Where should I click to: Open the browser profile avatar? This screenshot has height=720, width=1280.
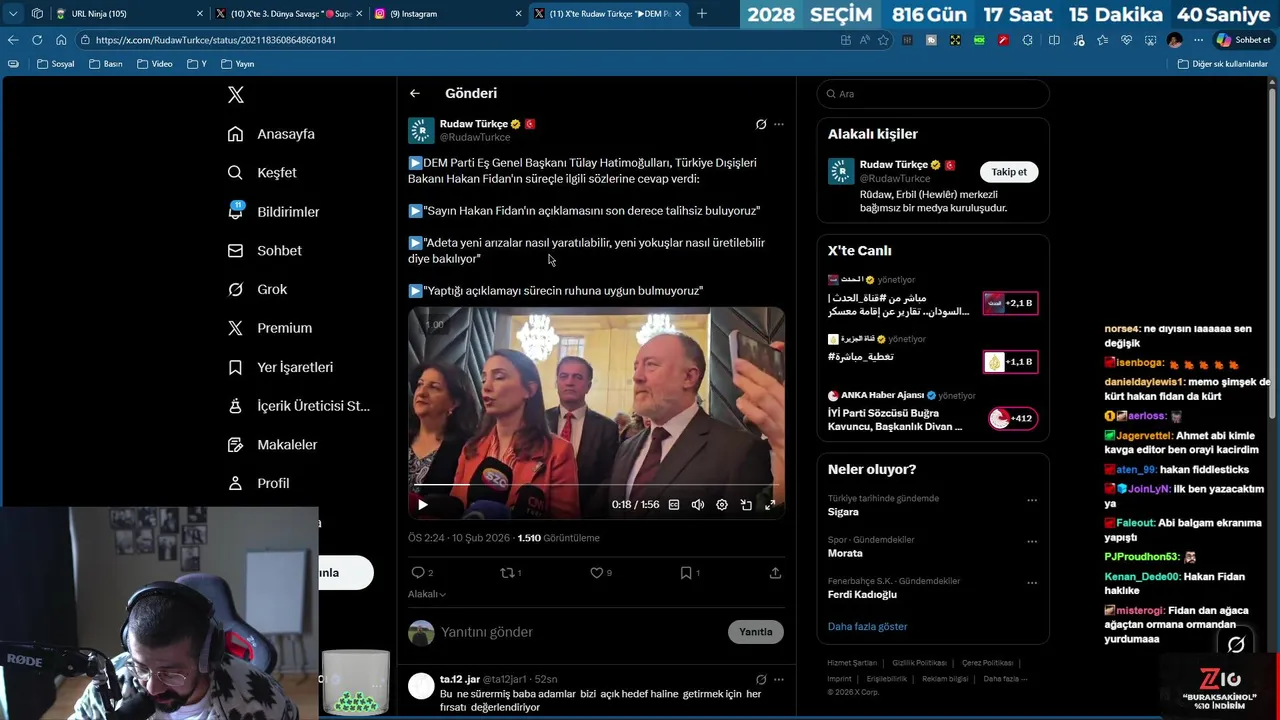click(x=1174, y=40)
